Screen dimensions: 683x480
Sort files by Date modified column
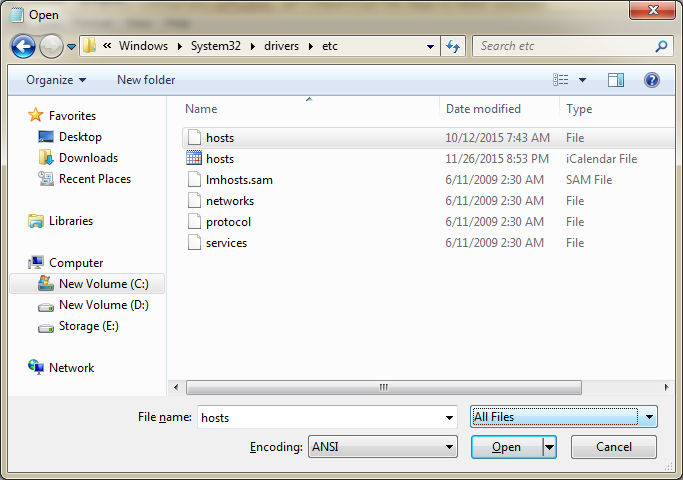pyautogui.click(x=483, y=109)
